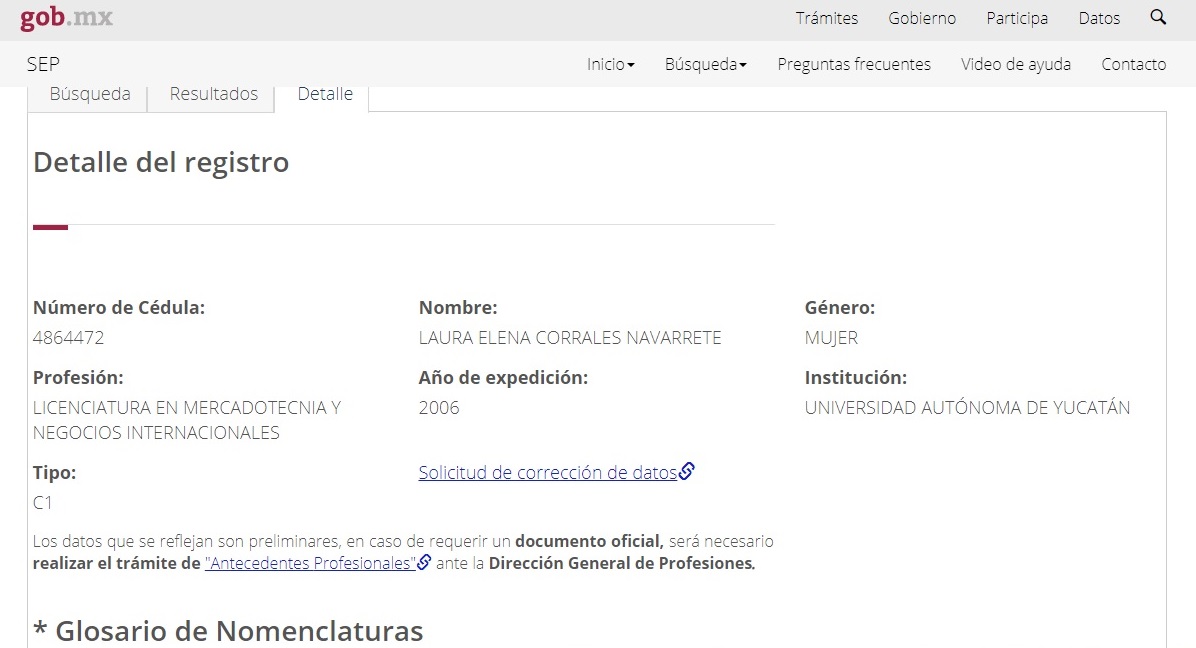Expand the Búsqueda dropdown in navbar
The image size is (1196, 648).
click(705, 64)
